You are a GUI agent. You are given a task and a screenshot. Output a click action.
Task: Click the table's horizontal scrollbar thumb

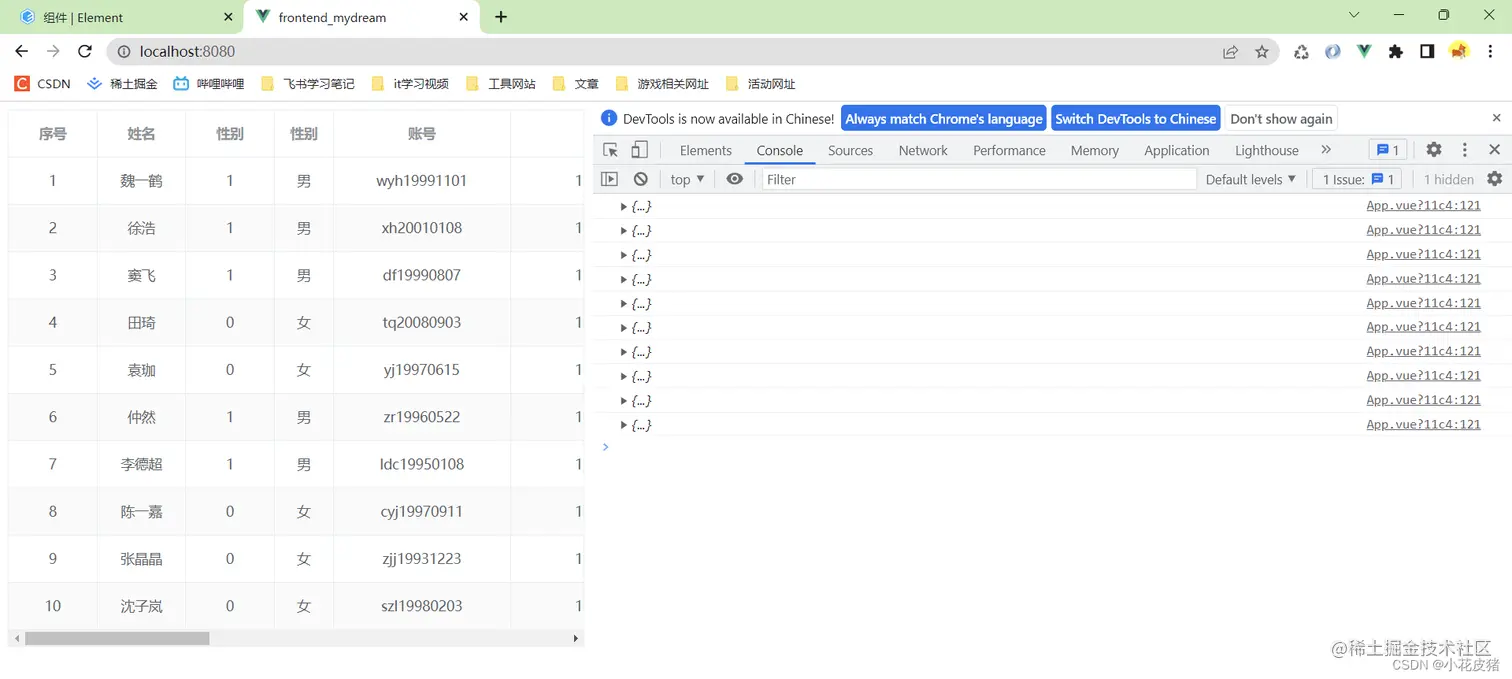[117, 638]
